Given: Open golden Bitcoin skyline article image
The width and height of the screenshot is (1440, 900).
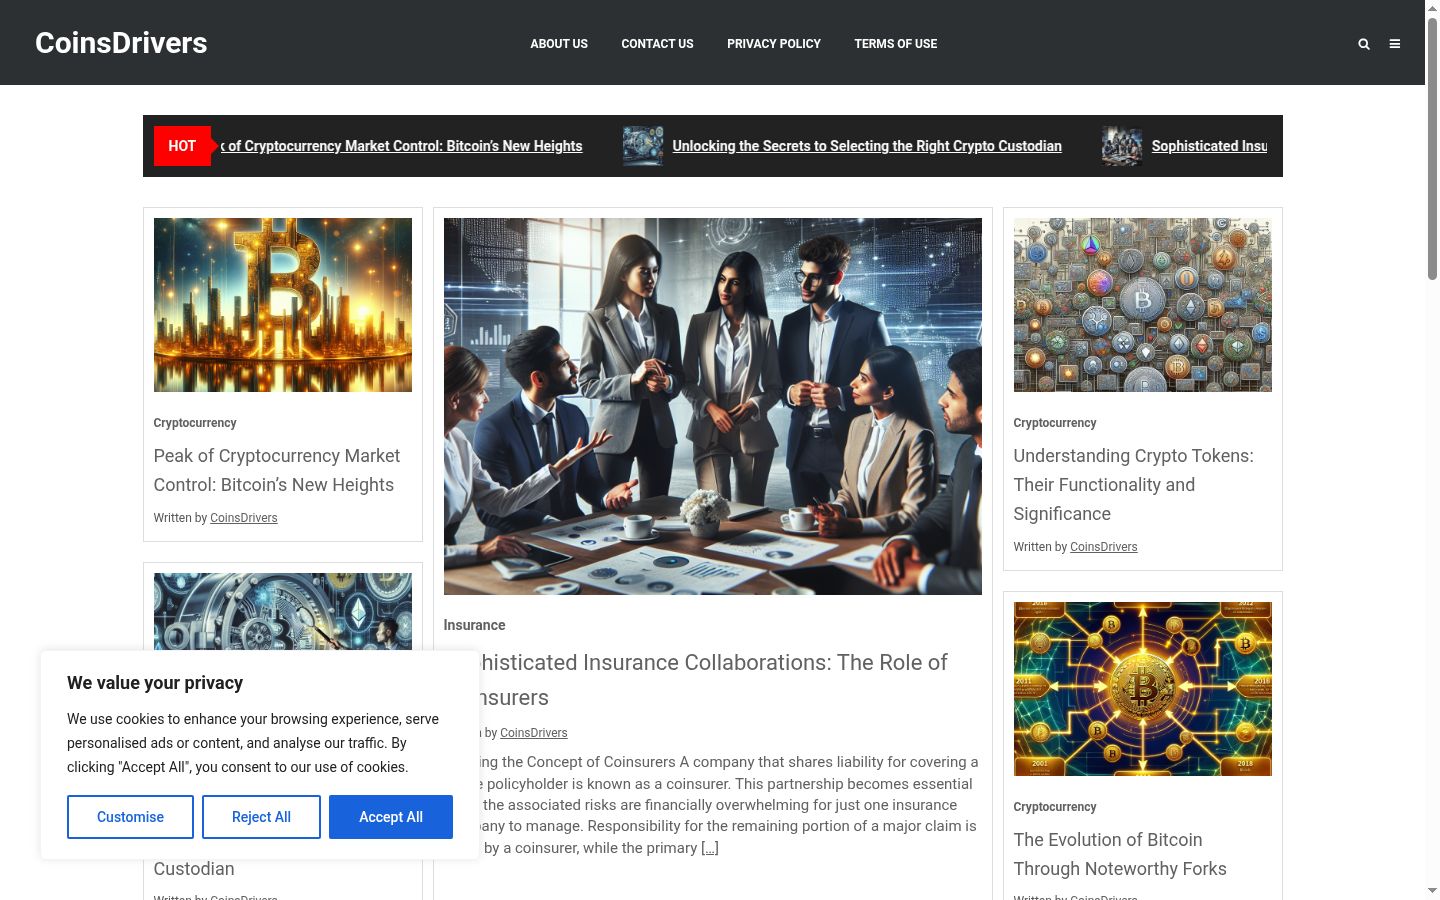Looking at the screenshot, I should click(283, 305).
